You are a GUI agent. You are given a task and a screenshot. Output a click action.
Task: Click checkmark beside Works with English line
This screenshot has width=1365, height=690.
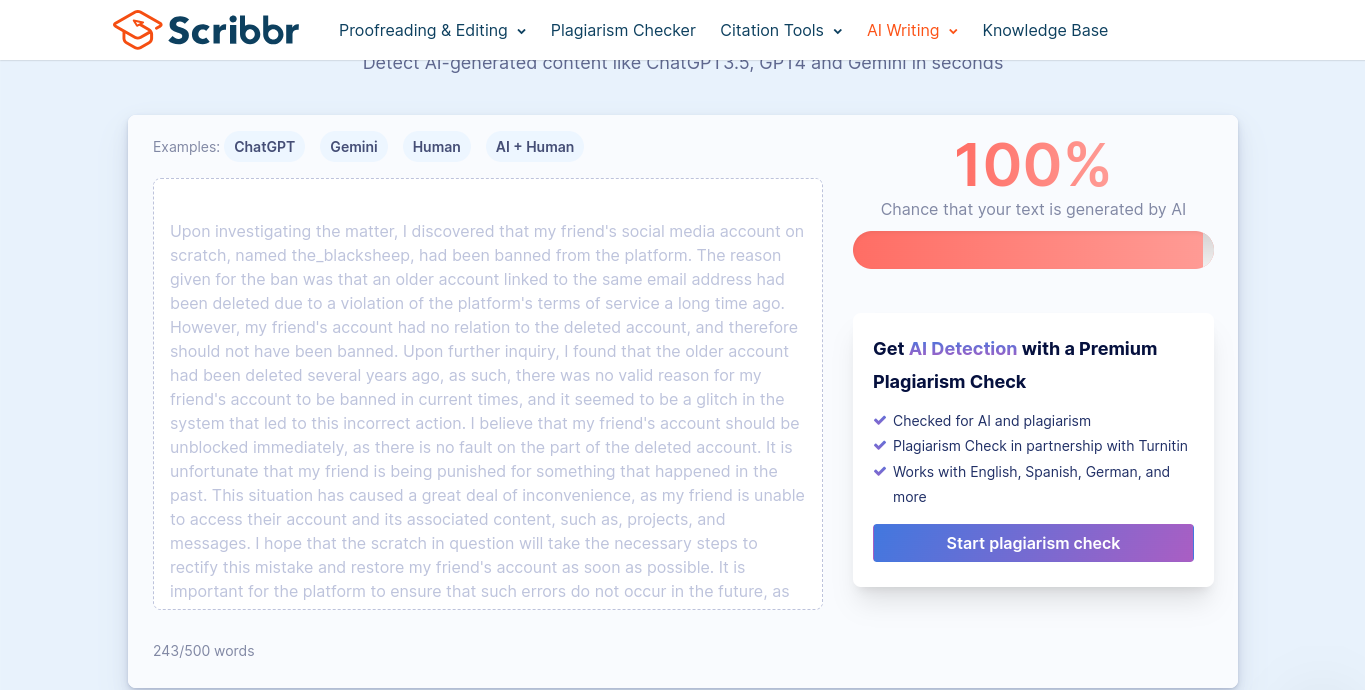tap(880, 472)
